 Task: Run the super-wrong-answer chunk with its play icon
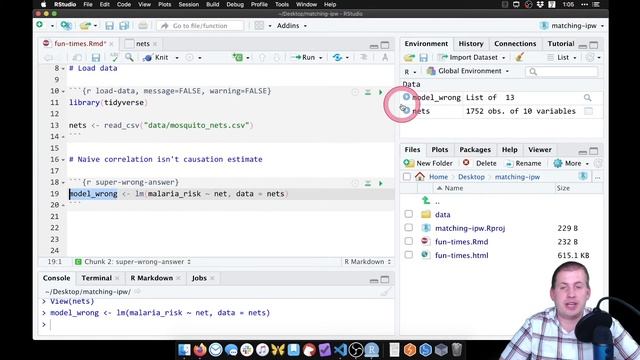click(x=380, y=183)
